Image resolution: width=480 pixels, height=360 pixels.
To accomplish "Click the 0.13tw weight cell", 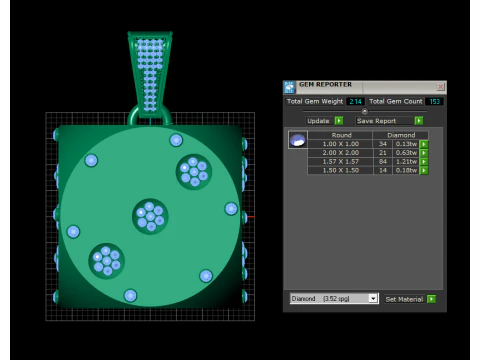I will (x=406, y=144).
